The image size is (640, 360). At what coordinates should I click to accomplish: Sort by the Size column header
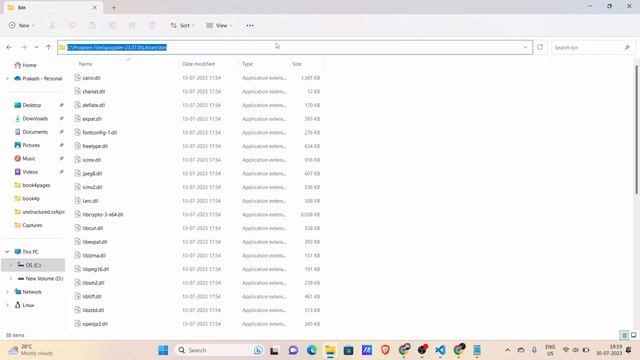click(297, 64)
